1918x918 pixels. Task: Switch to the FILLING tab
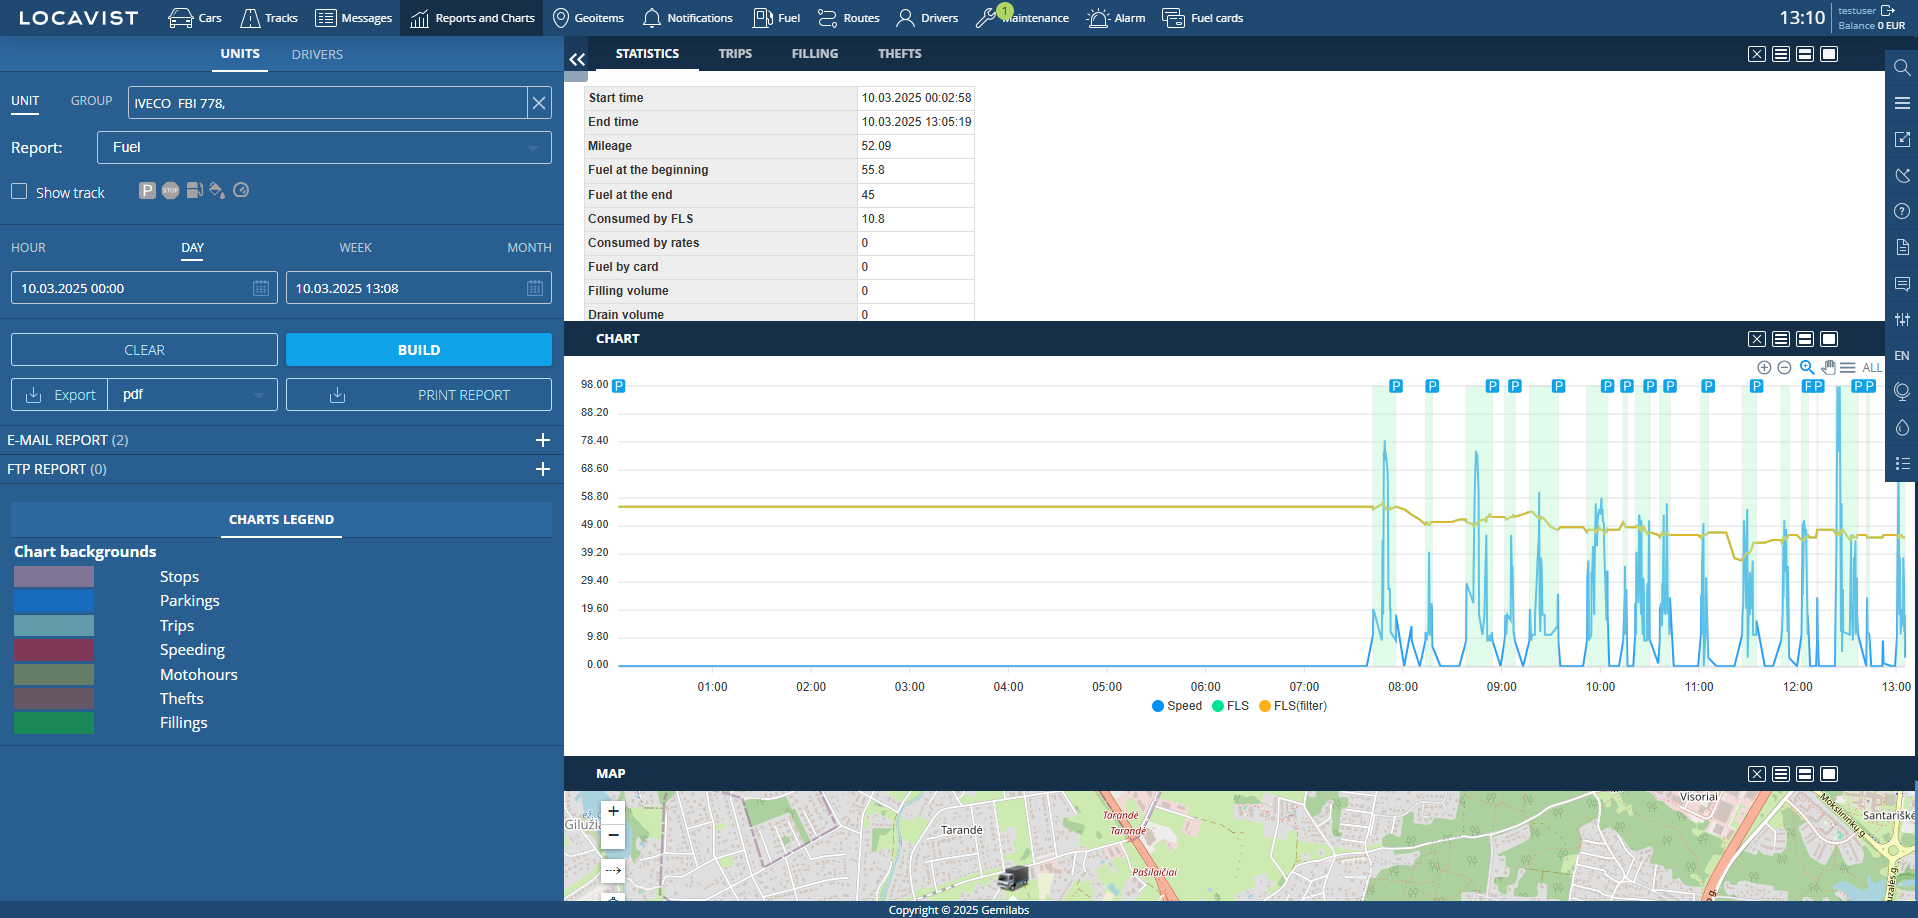pyautogui.click(x=814, y=53)
